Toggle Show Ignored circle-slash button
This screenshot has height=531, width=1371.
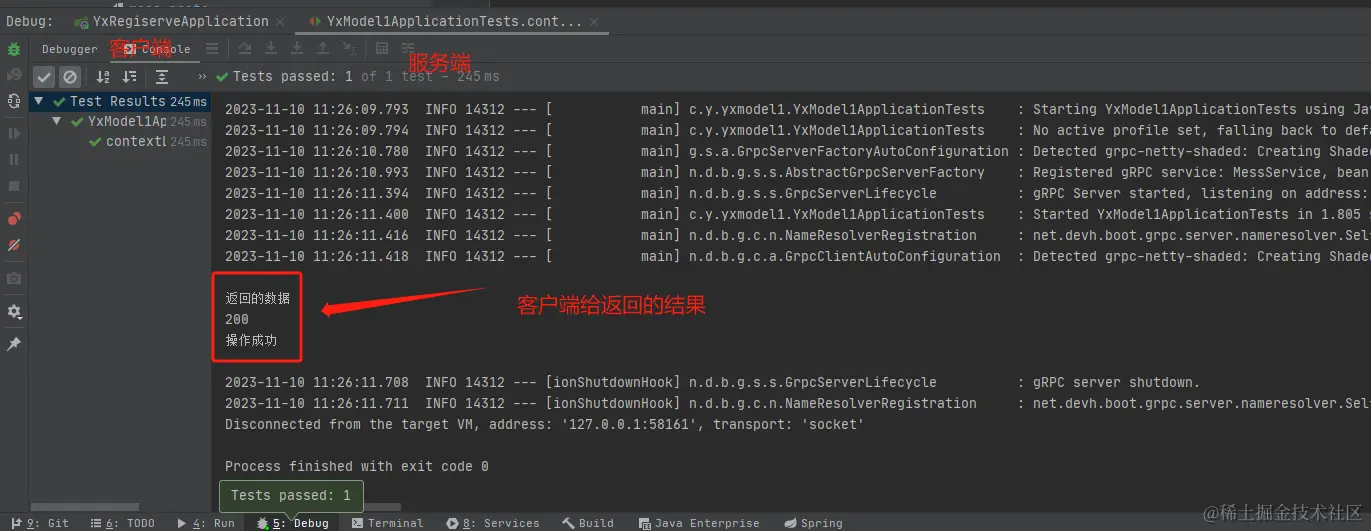[69, 77]
